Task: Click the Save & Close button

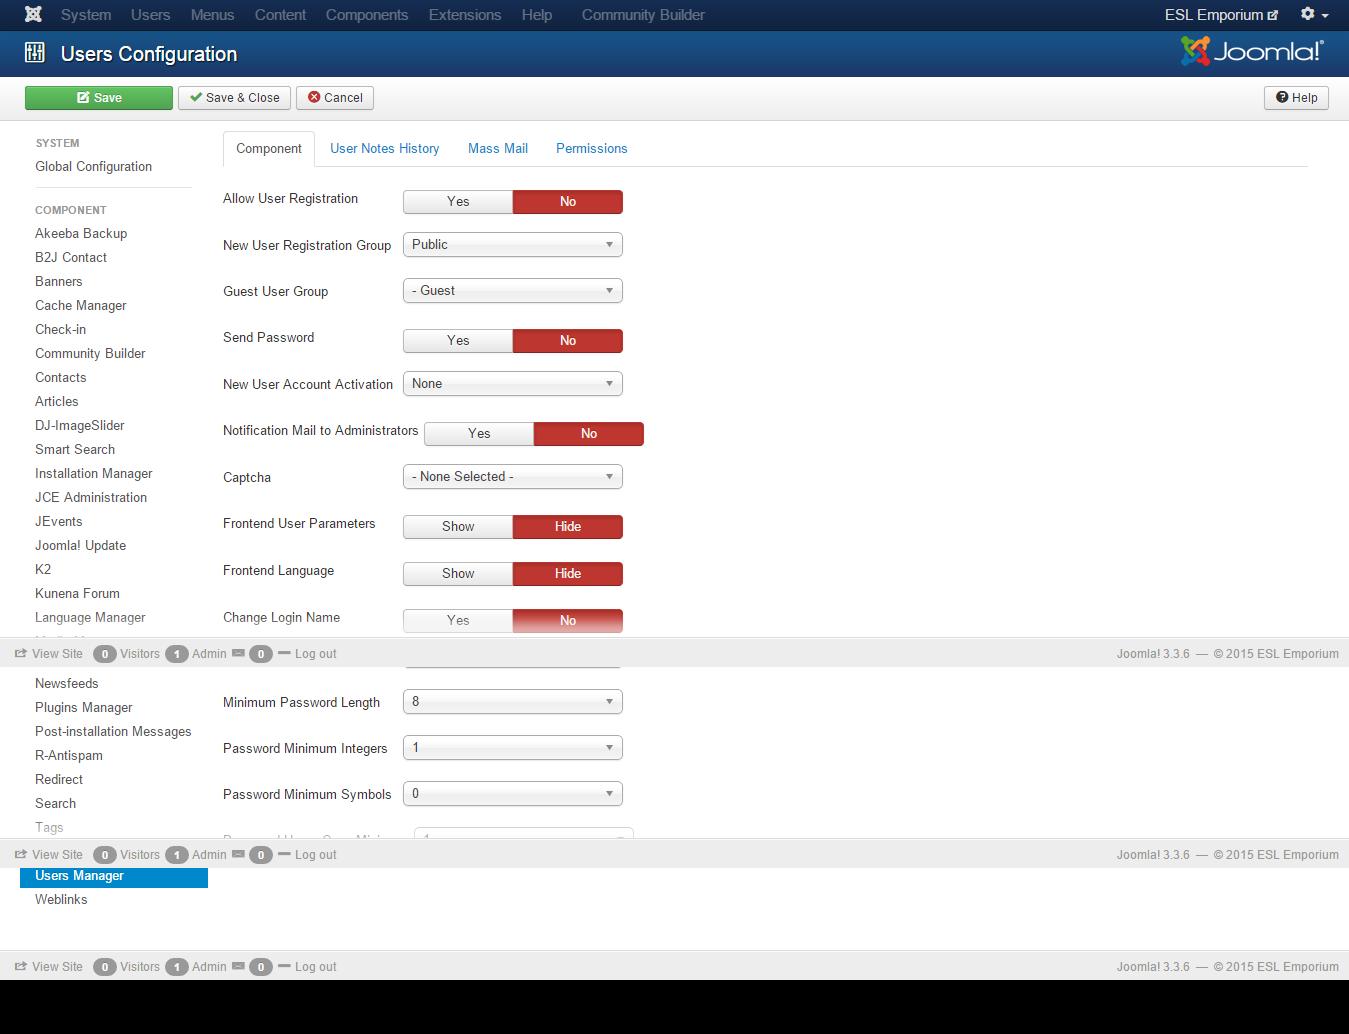Action: pyautogui.click(x=235, y=98)
